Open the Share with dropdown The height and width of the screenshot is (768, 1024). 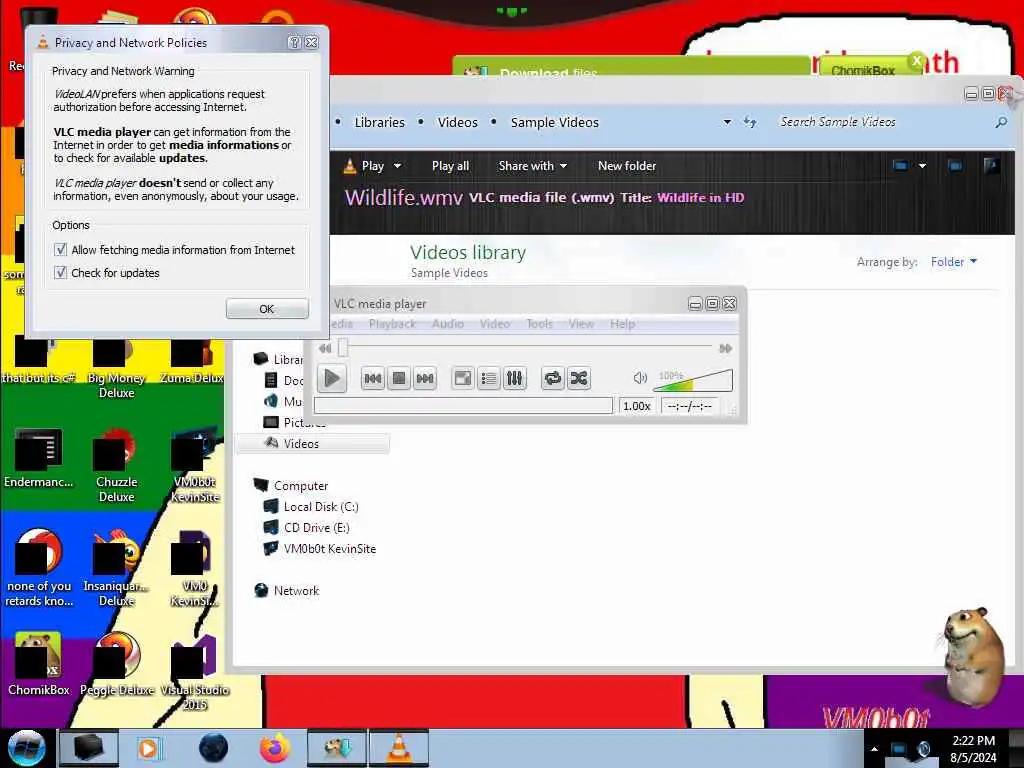[532, 166]
